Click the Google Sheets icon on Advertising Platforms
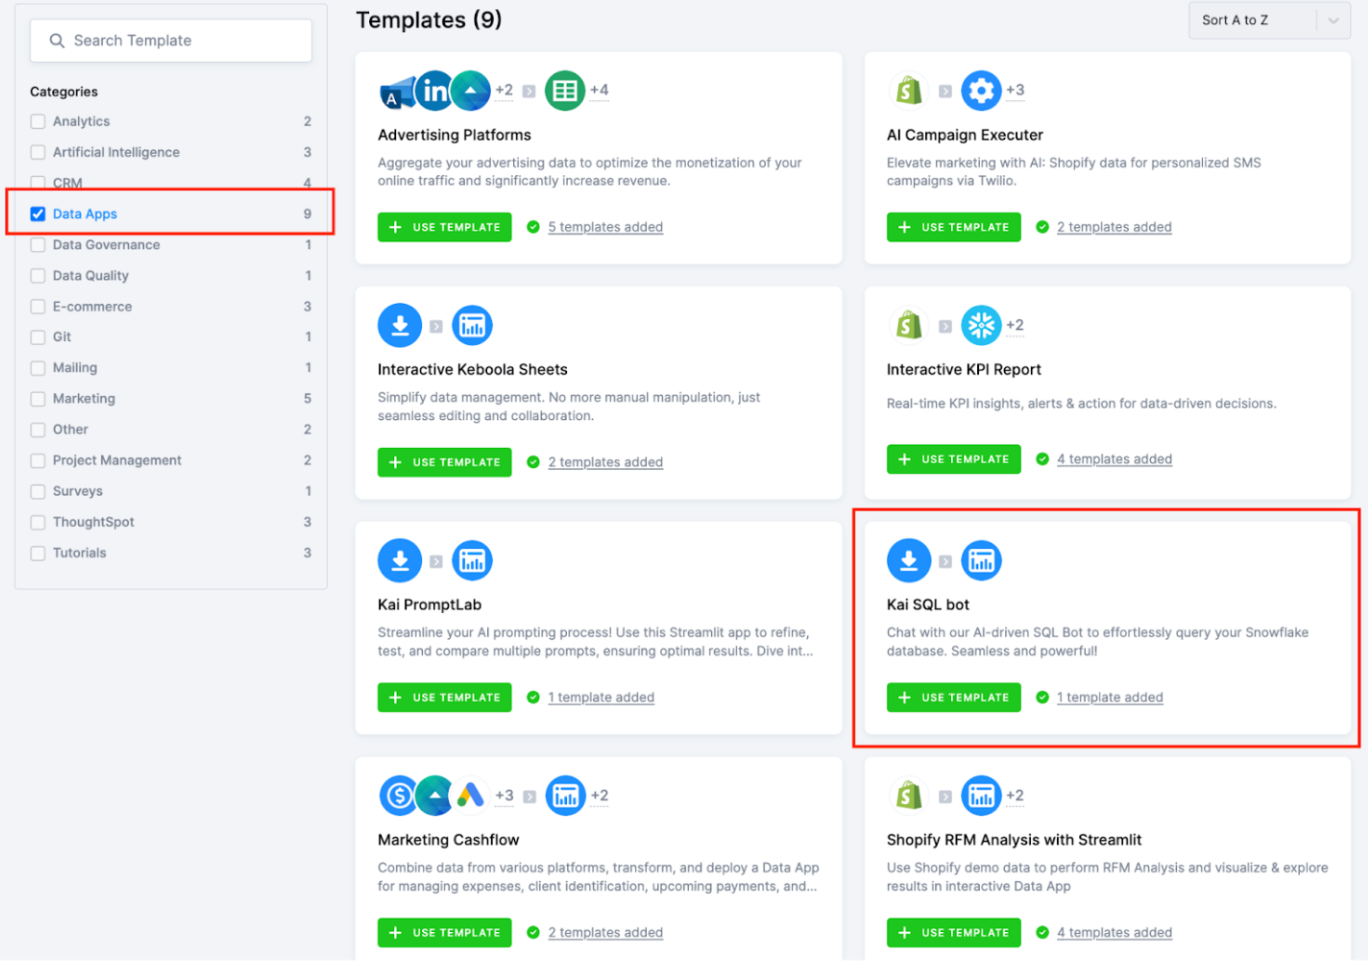The width and height of the screenshot is (1368, 977). (x=565, y=91)
